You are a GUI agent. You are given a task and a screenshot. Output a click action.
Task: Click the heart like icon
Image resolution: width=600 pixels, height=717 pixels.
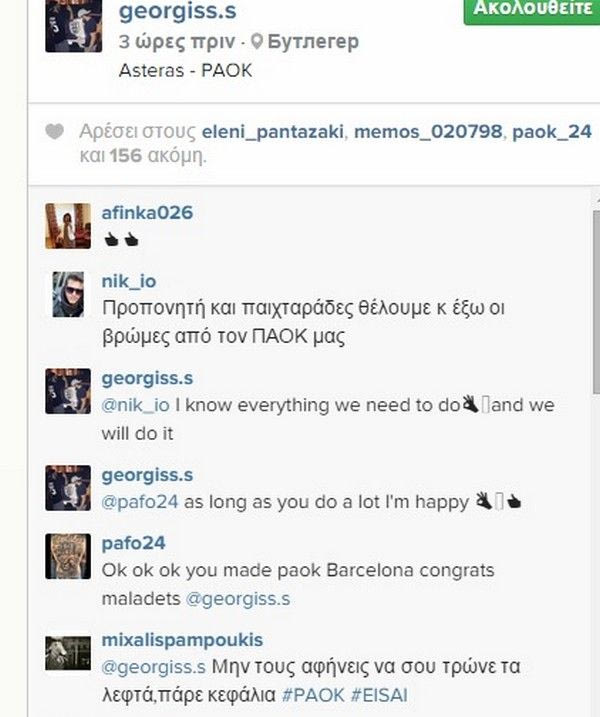54,132
